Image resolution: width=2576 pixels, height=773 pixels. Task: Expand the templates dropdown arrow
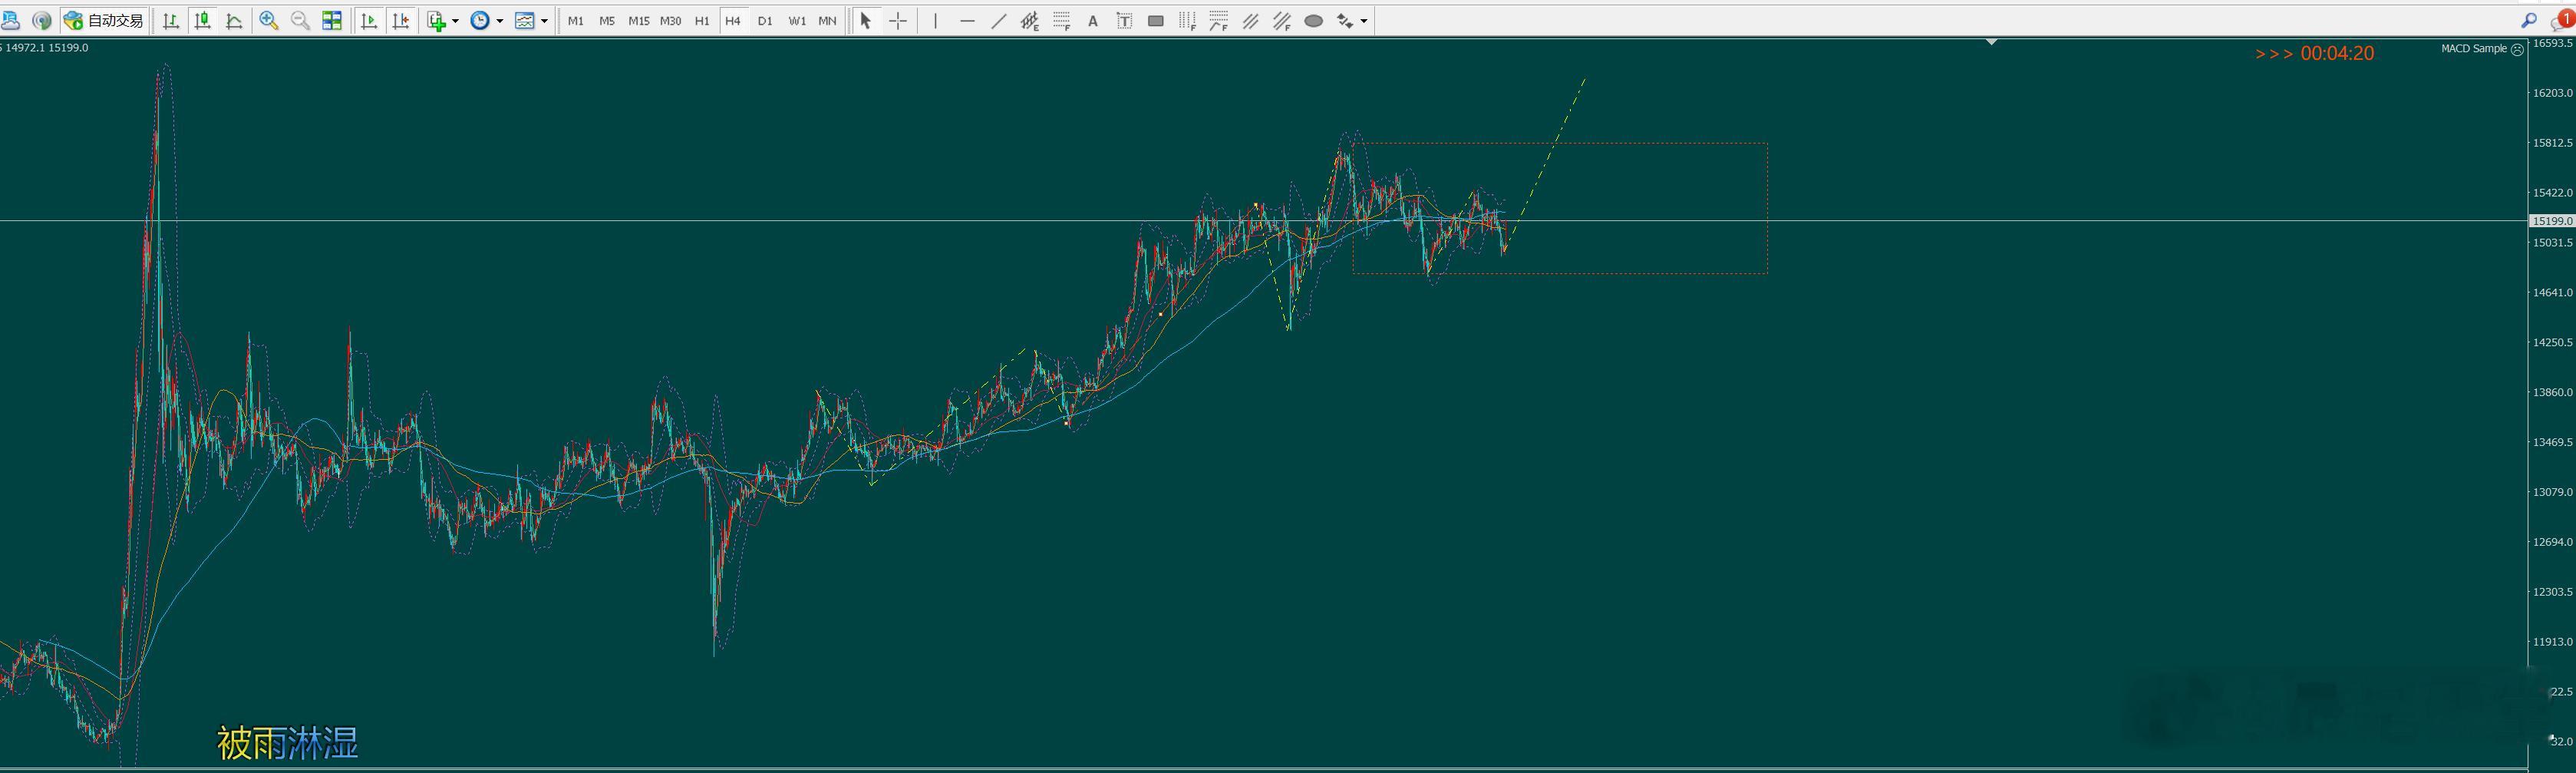tap(544, 21)
